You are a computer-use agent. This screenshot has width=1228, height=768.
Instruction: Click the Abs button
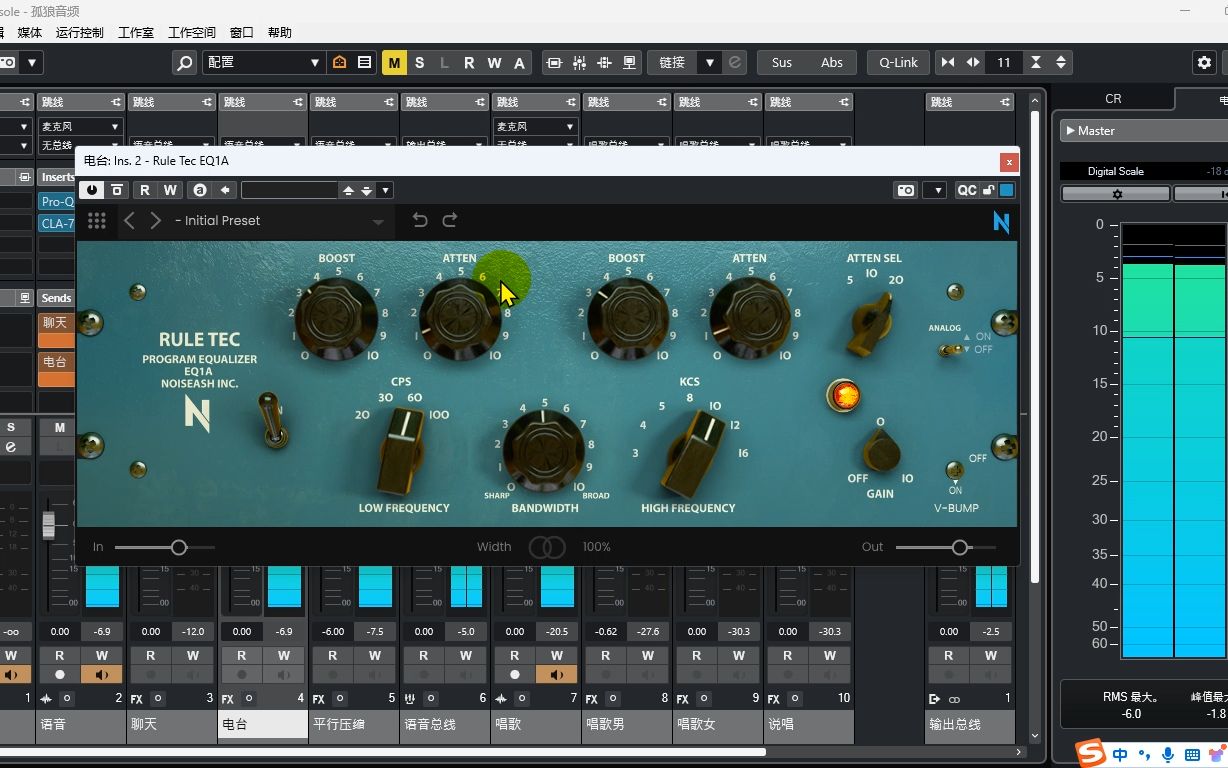tap(832, 62)
